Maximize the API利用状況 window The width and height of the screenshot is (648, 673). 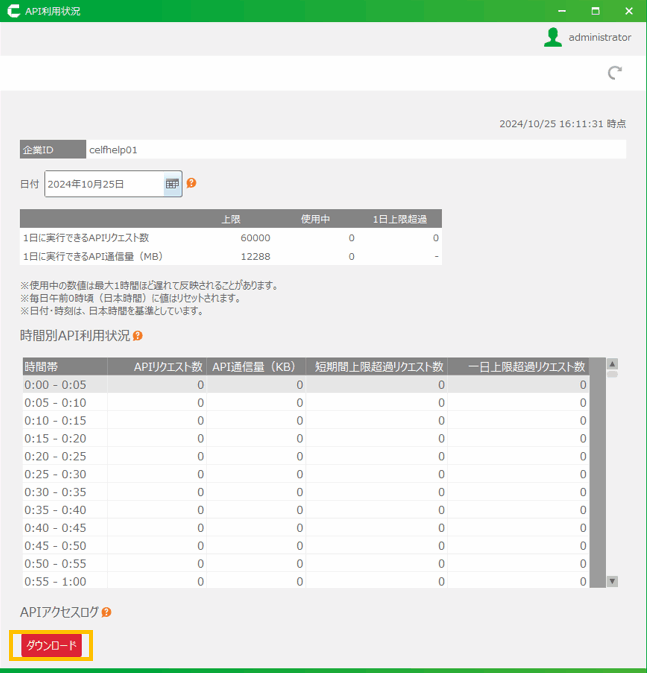(x=595, y=11)
